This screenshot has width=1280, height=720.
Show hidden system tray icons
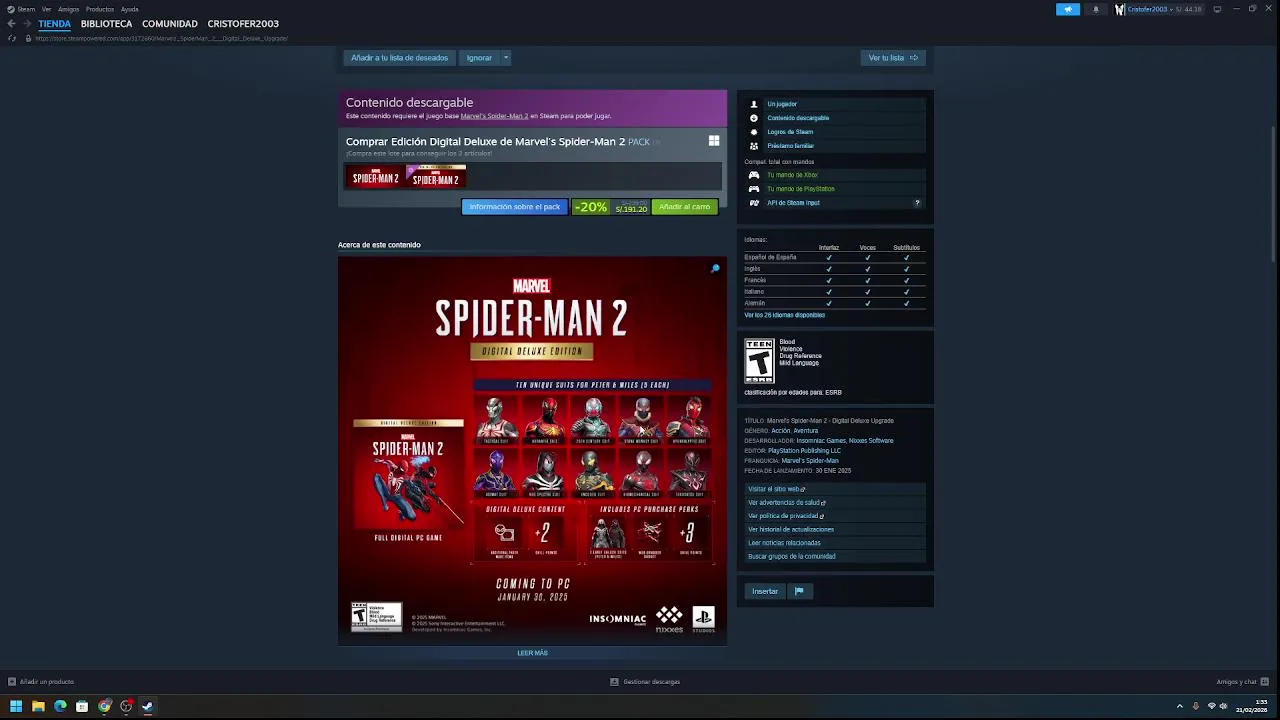[1179, 706]
